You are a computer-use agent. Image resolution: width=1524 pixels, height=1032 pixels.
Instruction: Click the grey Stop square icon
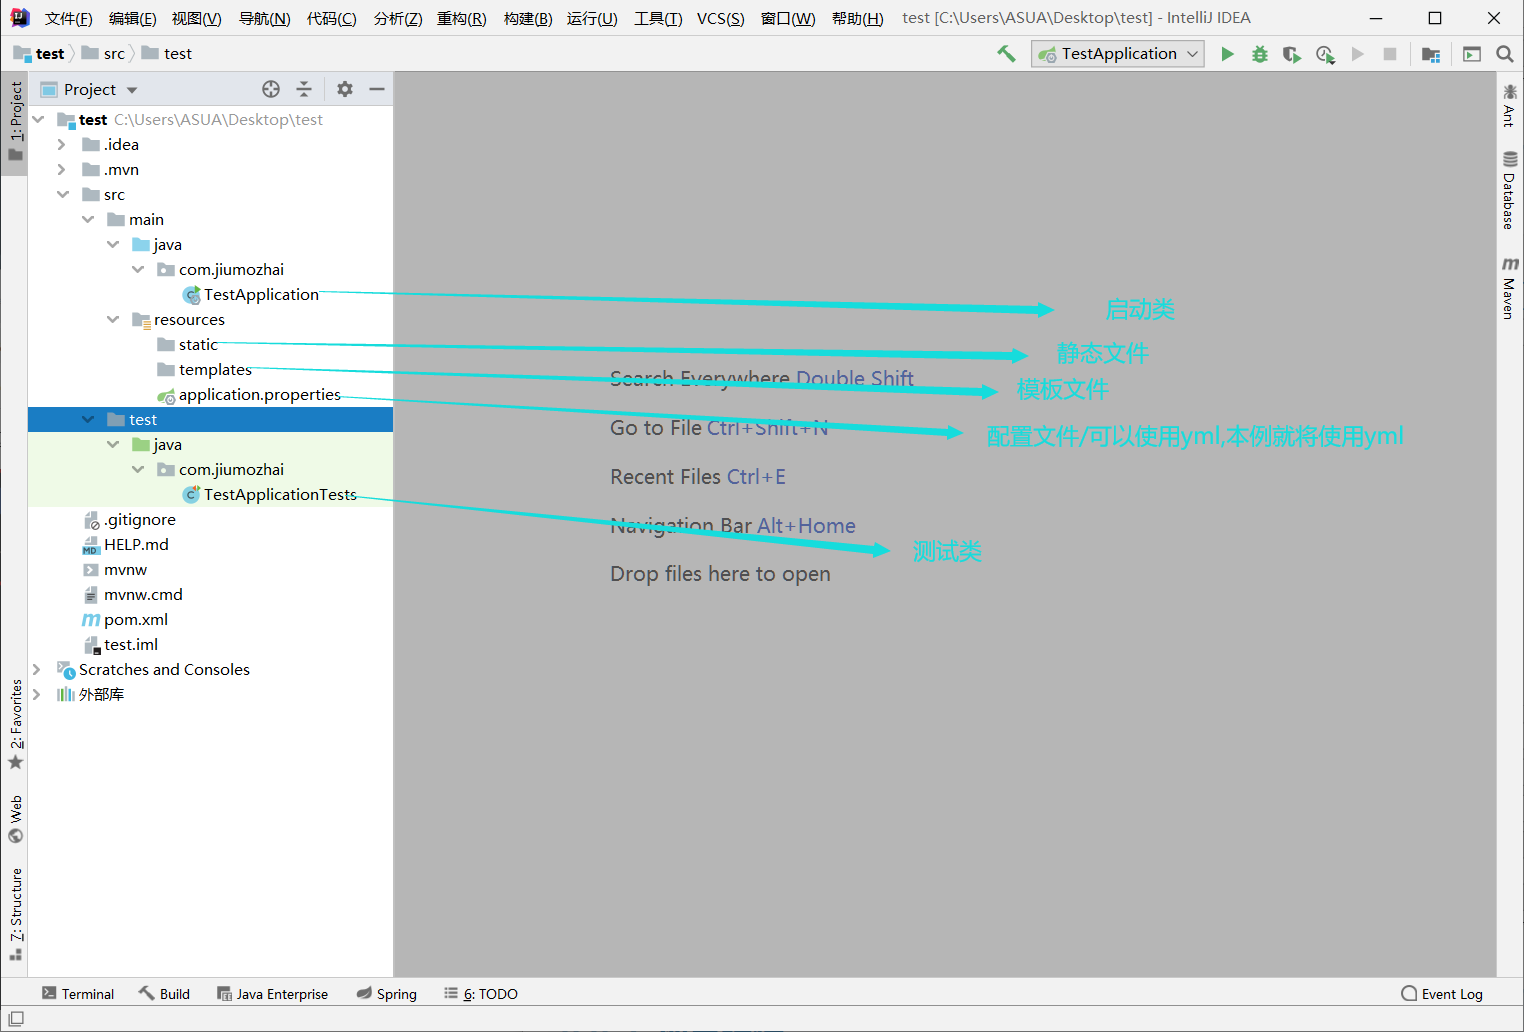[x=1390, y=54]
